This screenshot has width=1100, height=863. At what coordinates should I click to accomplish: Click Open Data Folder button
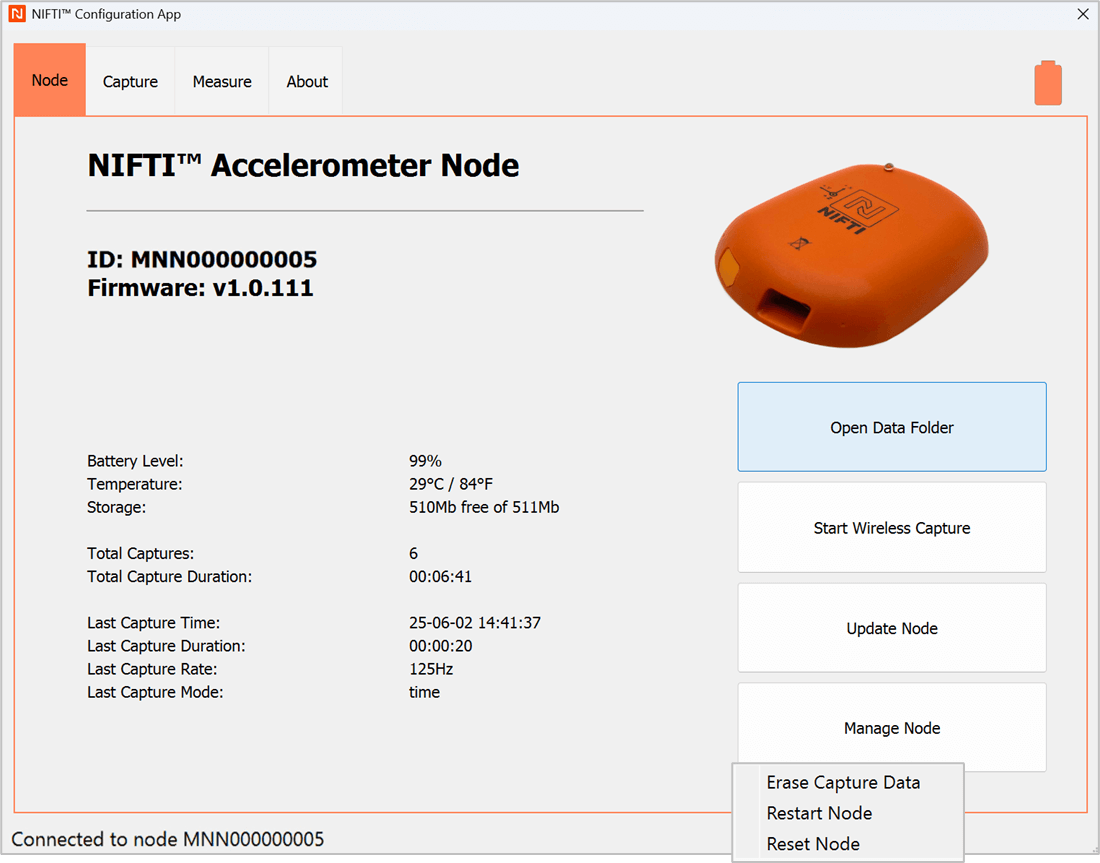pyautogui.click(x=892, y=427)
